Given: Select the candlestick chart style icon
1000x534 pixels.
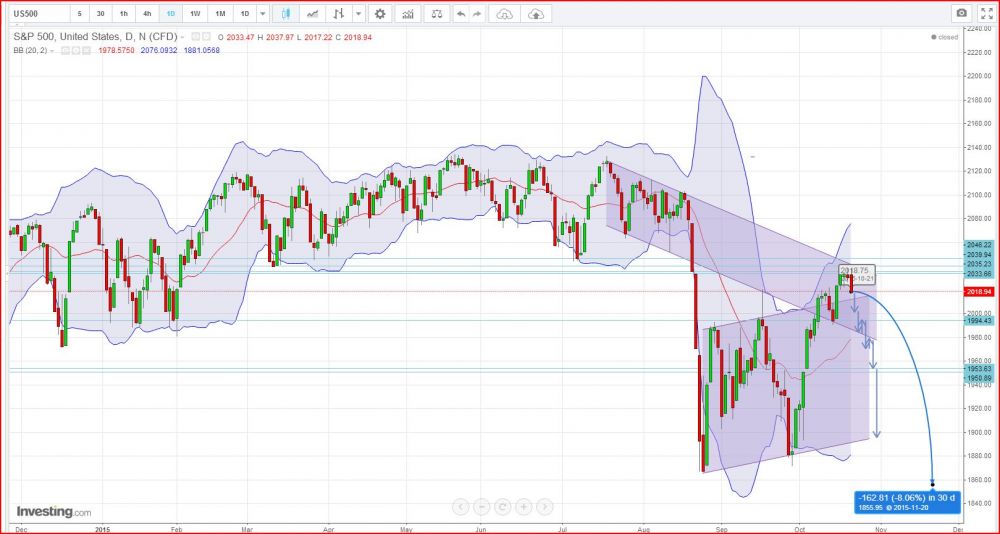Looking at the screenshot, I should click(x=286, y=13).
